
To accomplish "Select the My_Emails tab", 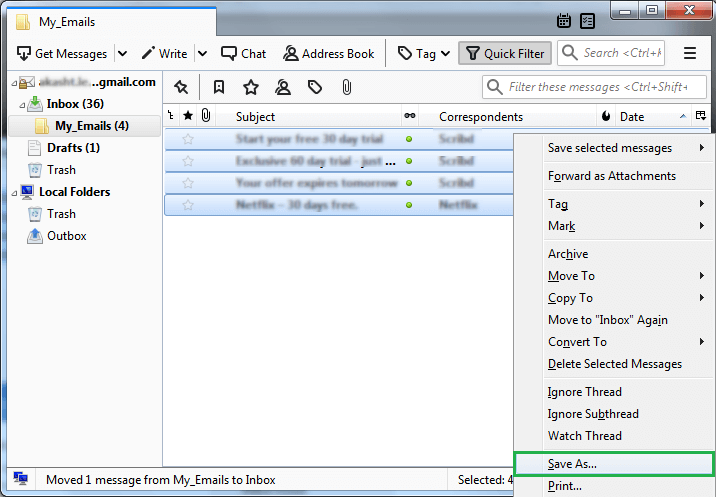I will pos(112,21).
